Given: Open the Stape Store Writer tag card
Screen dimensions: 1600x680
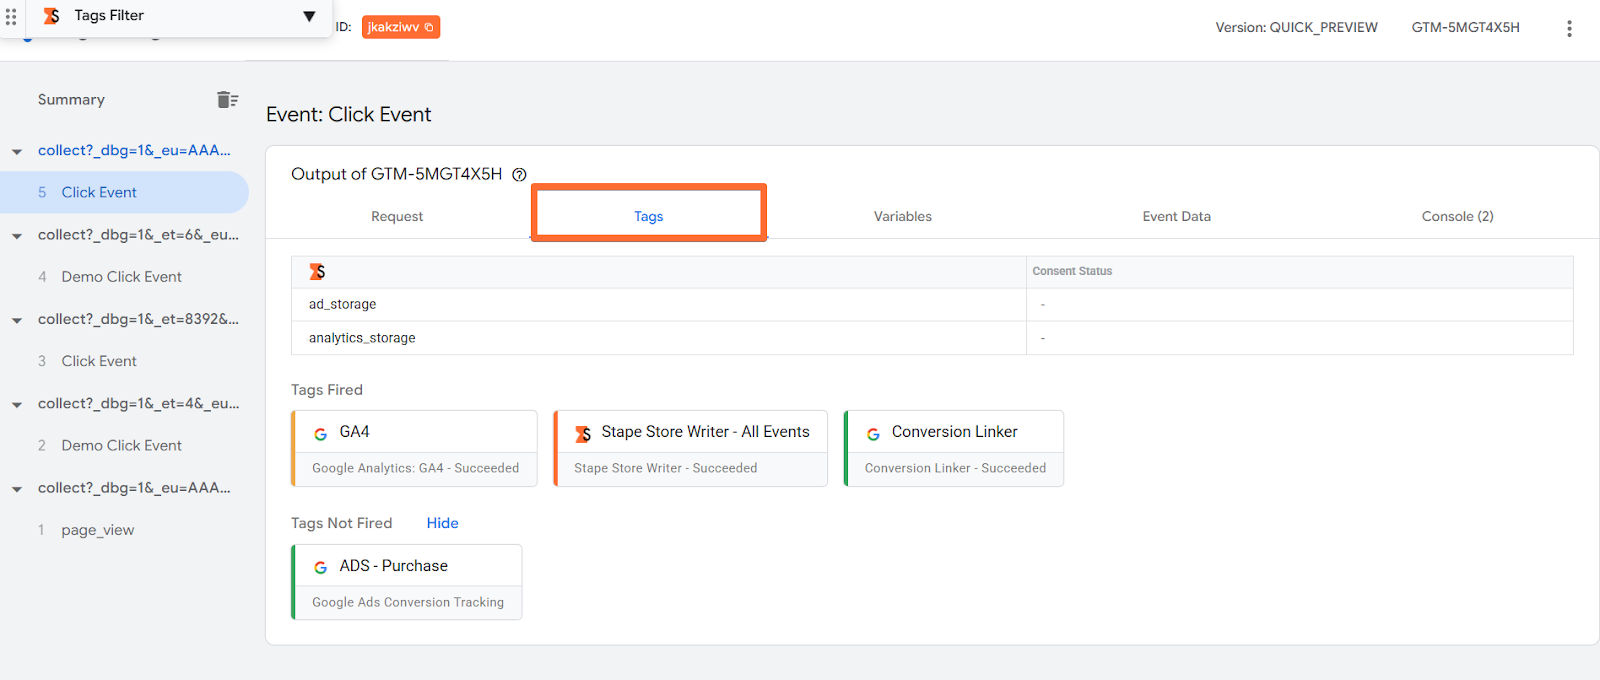Looking at the screenshot, I should click(x=690, y=448).
